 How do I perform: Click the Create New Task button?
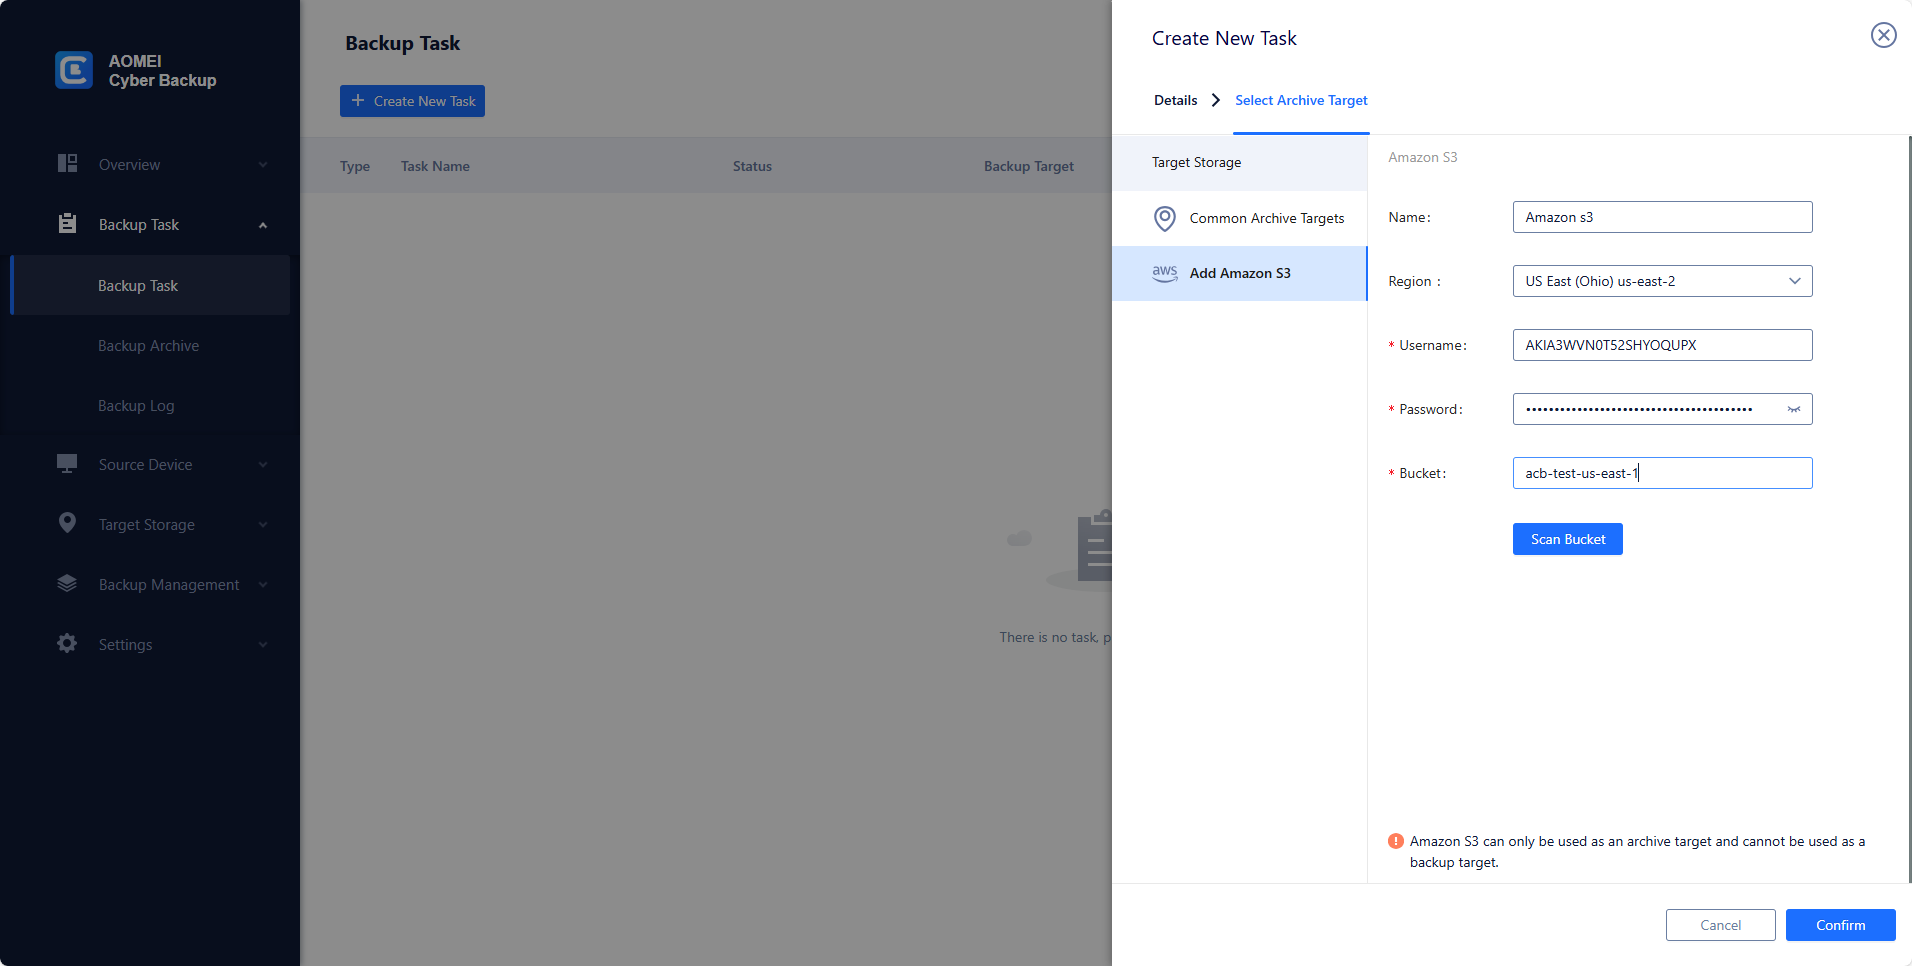[412, 101]
